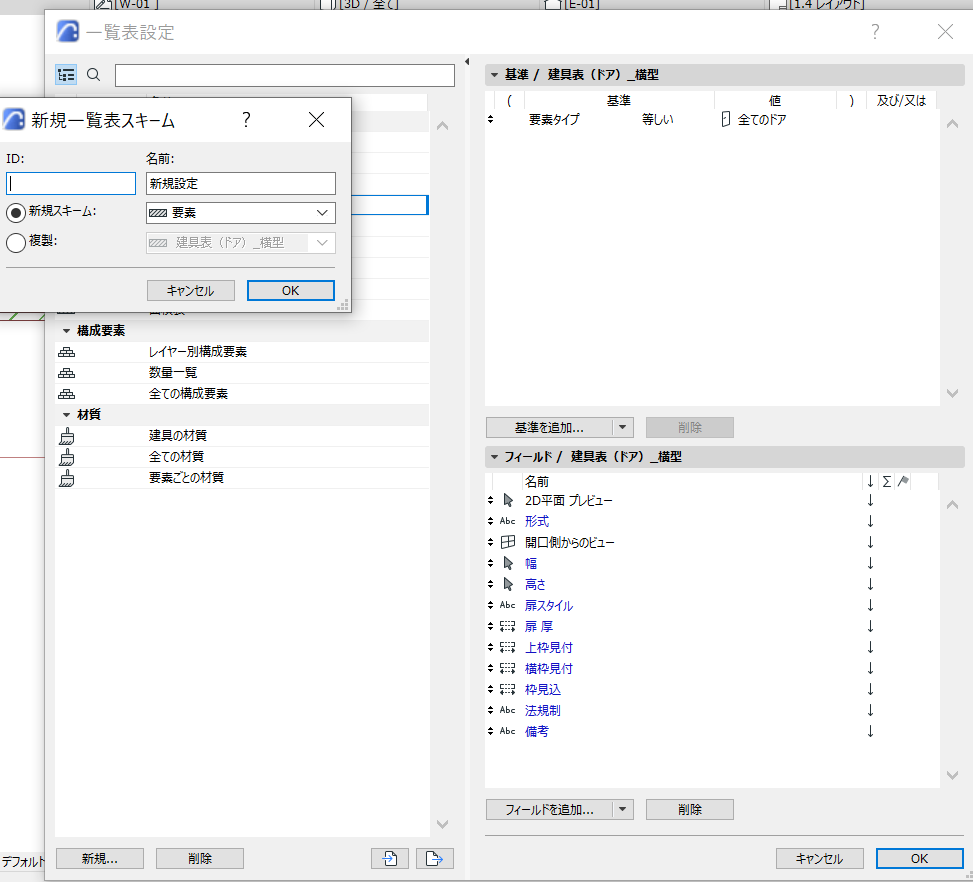Click the magnifier search icon
973x882 pixels.
[x=94, y=75]
